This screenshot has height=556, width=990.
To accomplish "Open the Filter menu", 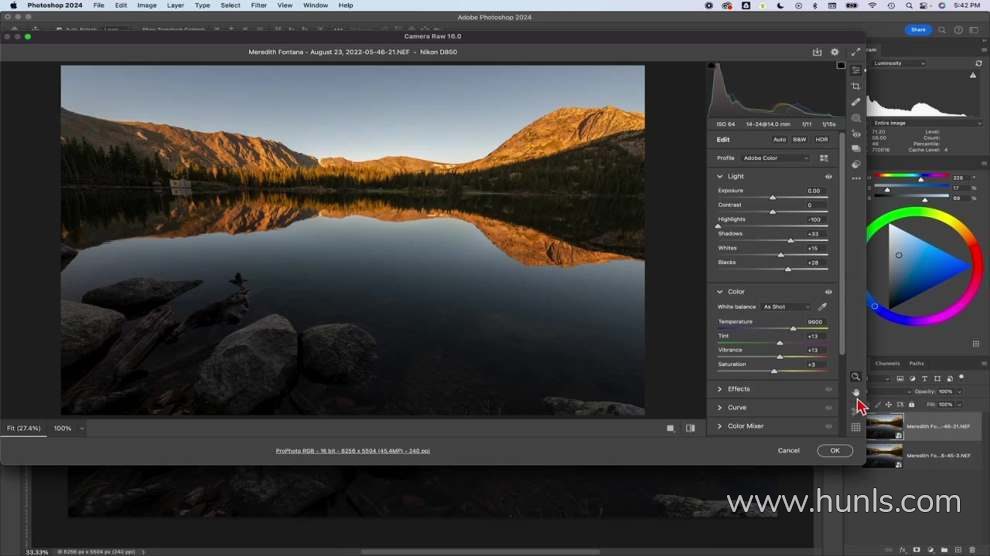I will (x=258, y=5).
